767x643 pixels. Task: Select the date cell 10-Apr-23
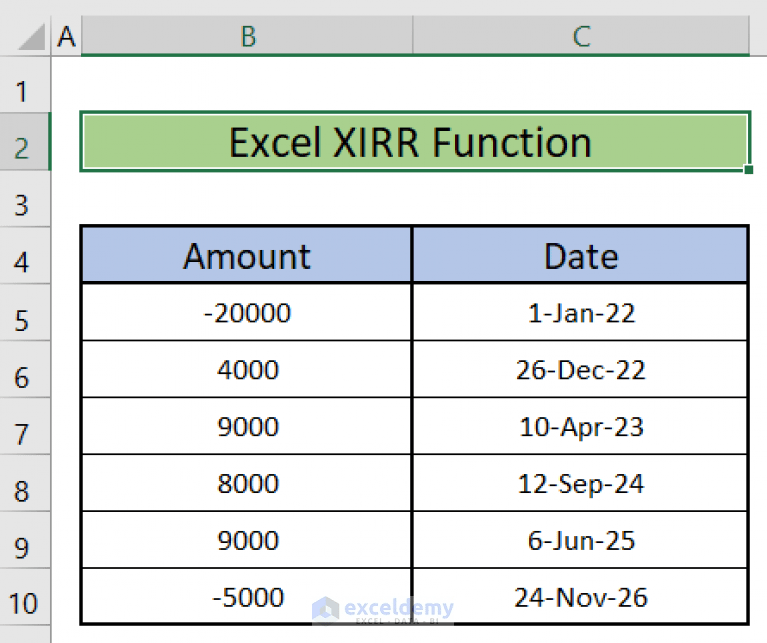[581, 425]
